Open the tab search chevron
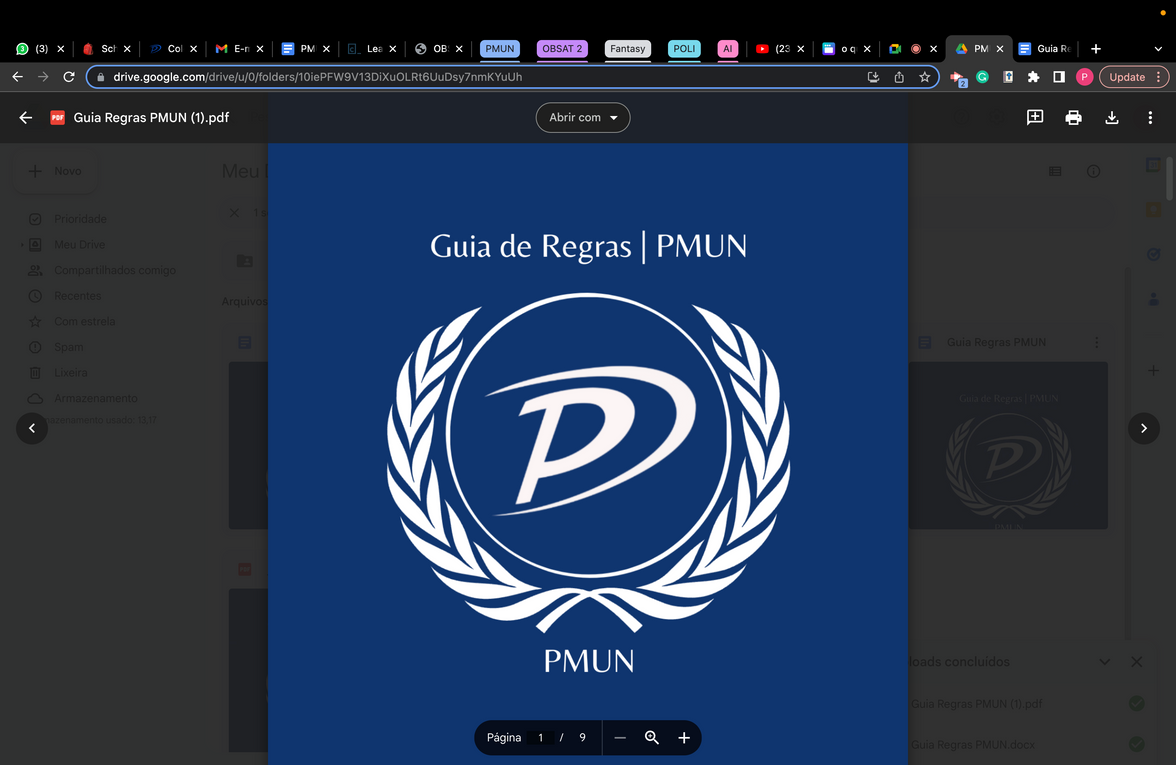The width and height of the screenshot is (1176, 765). click(x=1158, y=49)
